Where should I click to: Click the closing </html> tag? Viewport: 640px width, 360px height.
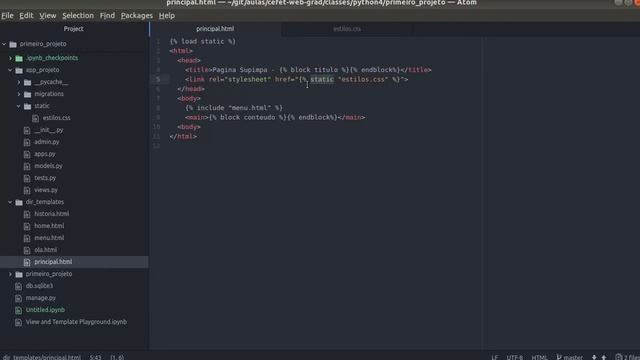[183, 136]
